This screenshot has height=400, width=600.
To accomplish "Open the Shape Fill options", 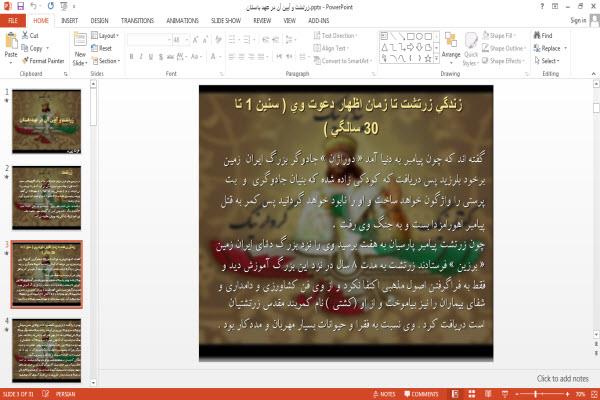I will point(499,36).
